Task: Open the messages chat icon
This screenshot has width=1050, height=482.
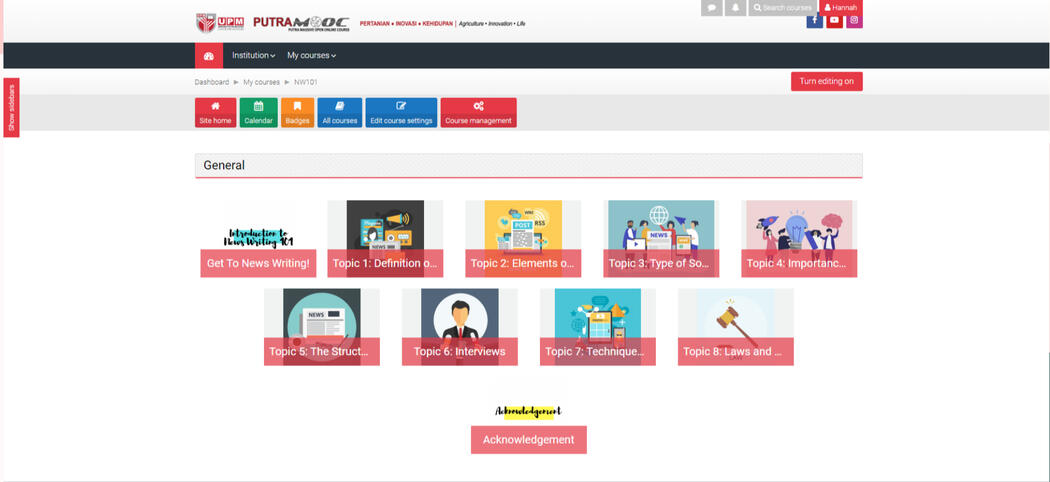Action: (711, 8)
